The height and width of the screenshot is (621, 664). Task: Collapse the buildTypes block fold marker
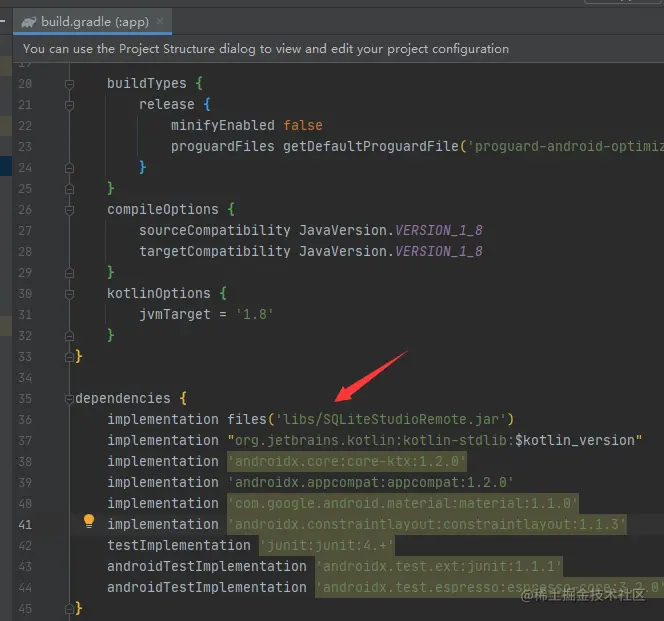pos(69,84)
